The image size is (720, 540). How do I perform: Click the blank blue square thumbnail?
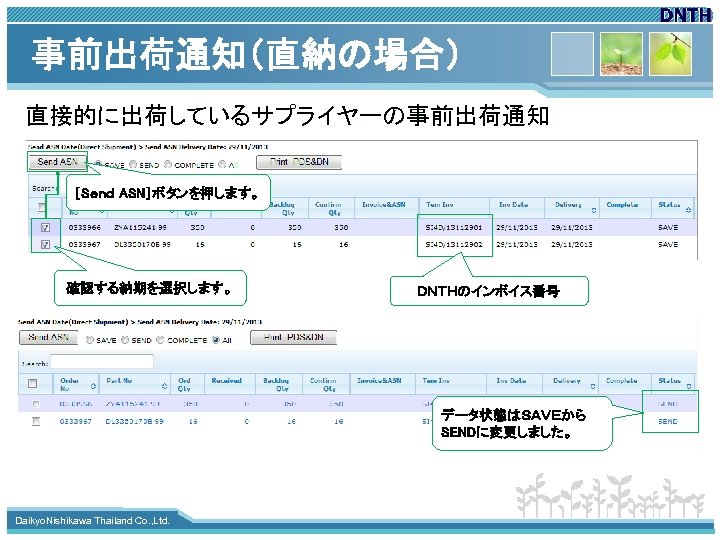click(572, 54)
